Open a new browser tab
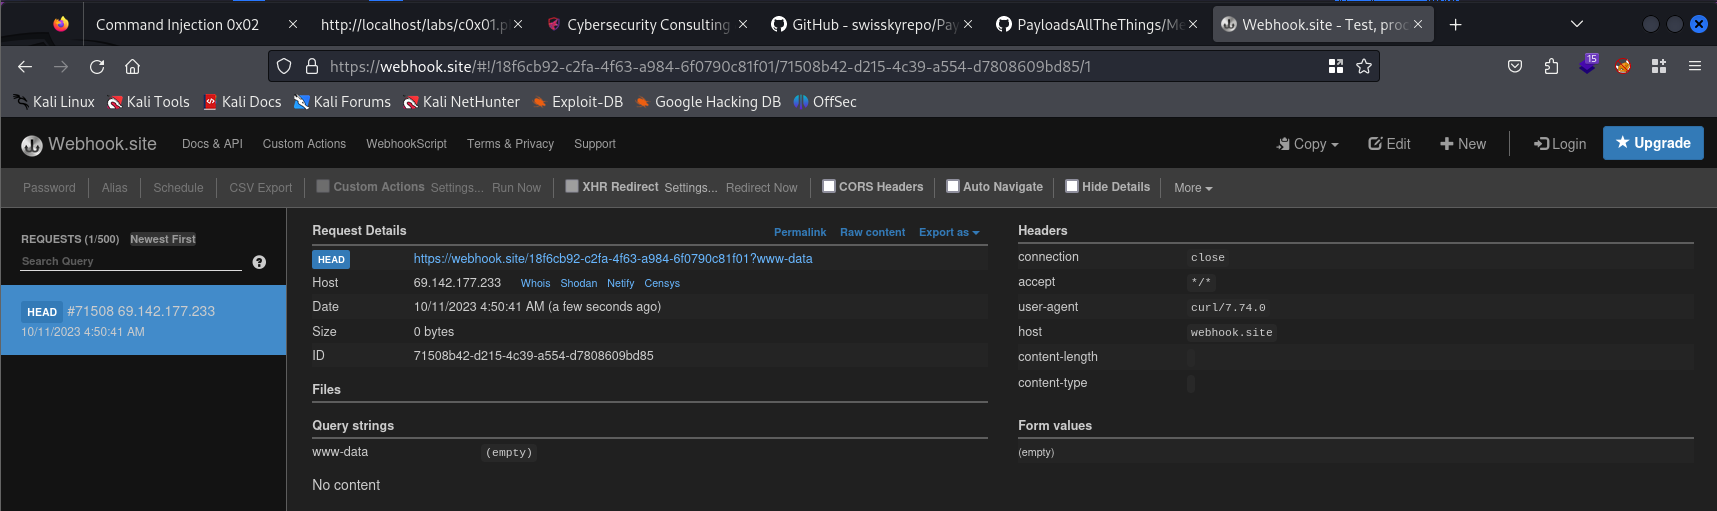The image size is (1717, 511). [x=1455, y=24]
